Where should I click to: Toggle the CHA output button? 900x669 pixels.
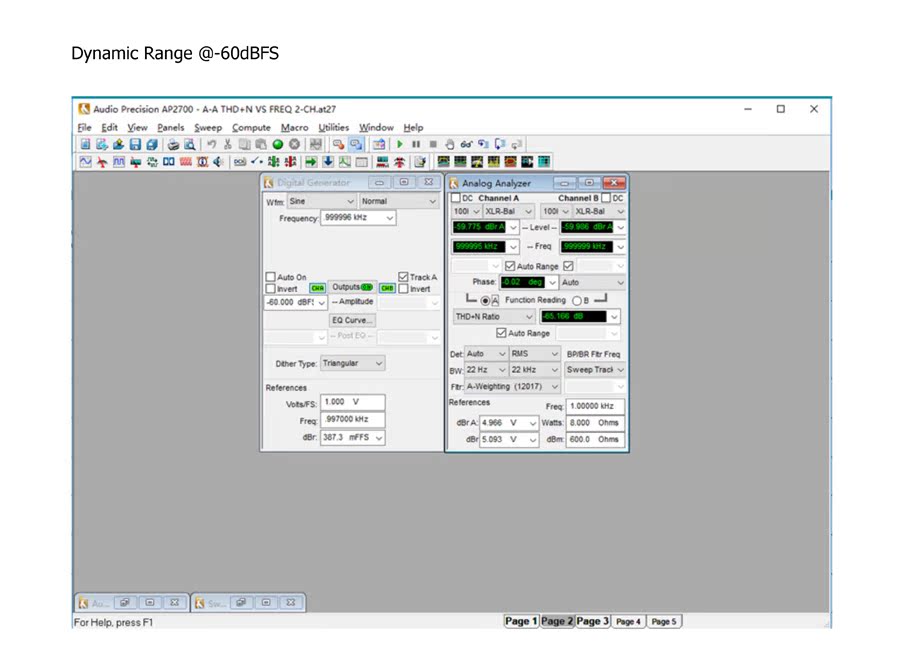317,288
